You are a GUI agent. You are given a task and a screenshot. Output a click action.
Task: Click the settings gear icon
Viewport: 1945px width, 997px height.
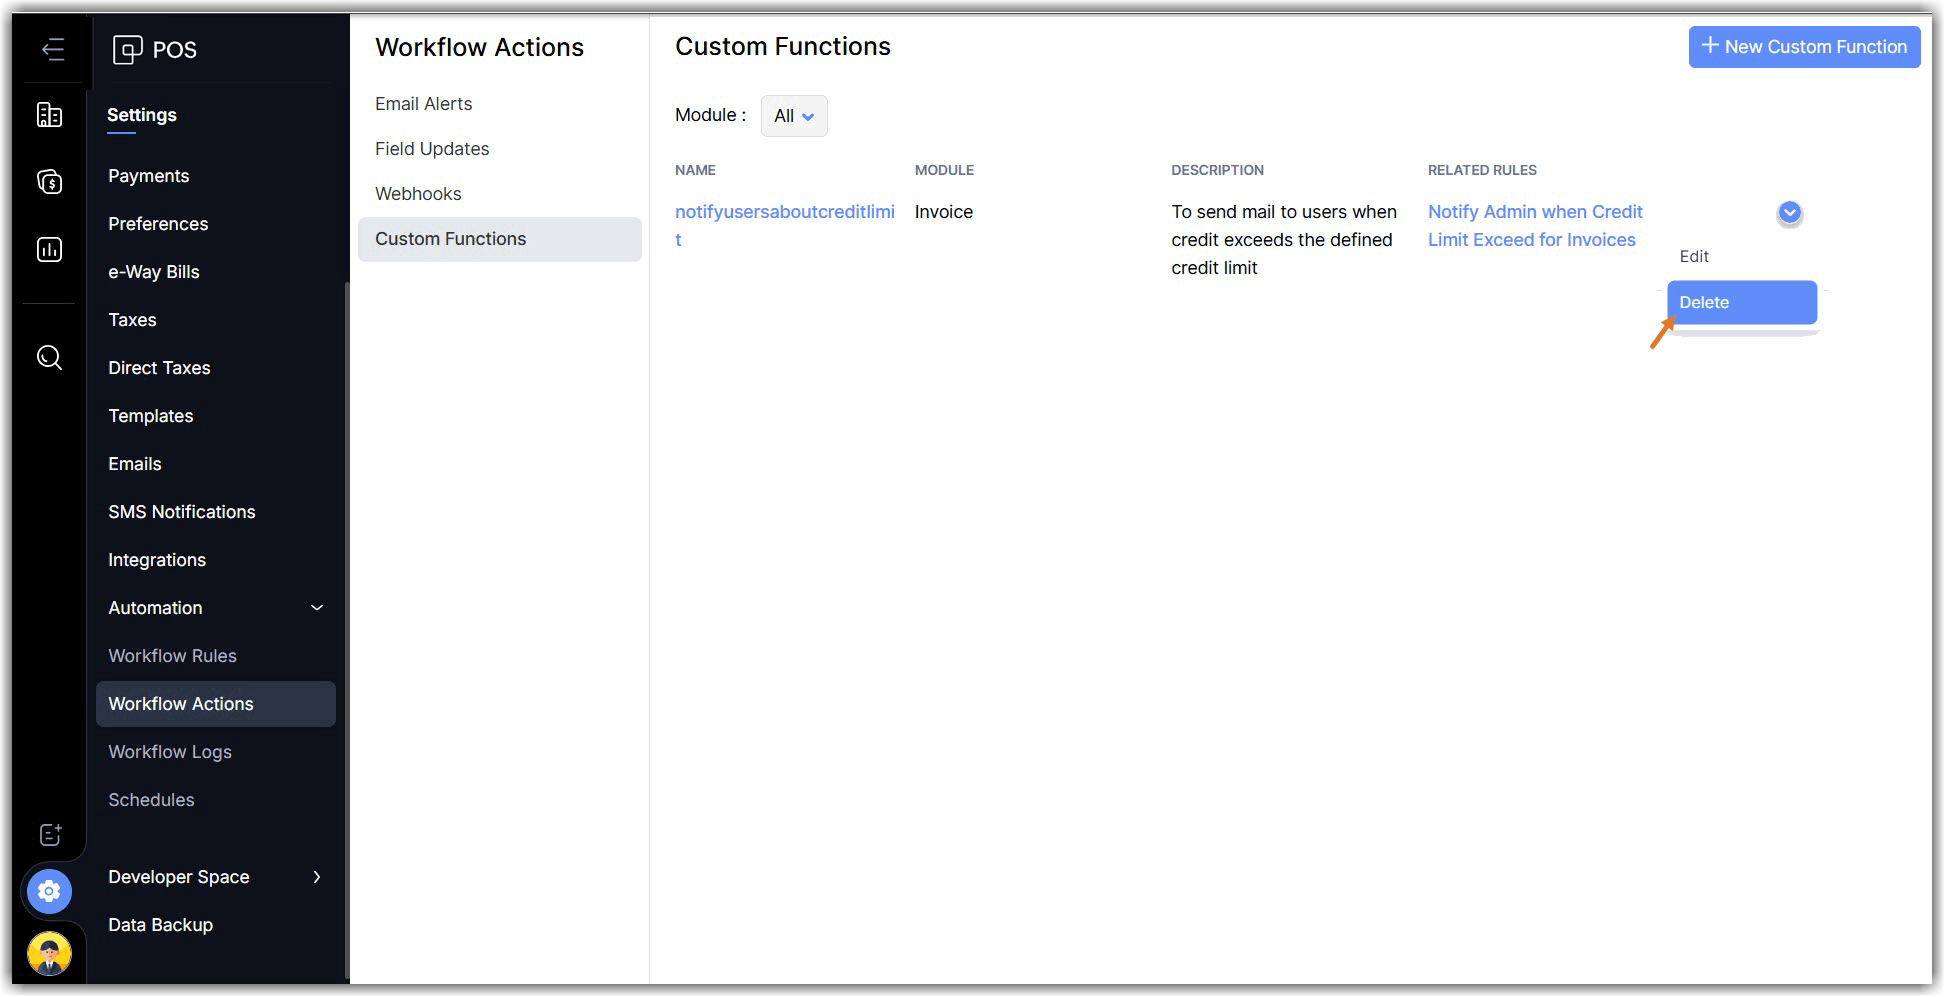click(x=49, y=891)
